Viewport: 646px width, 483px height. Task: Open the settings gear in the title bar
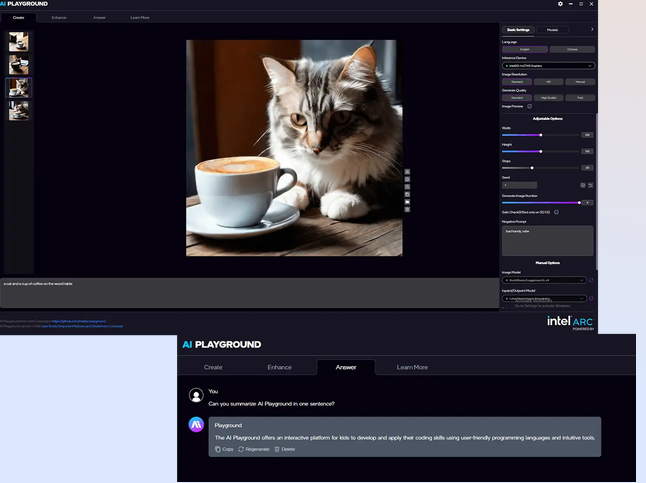pyautogui.click(x=560, y=4)
